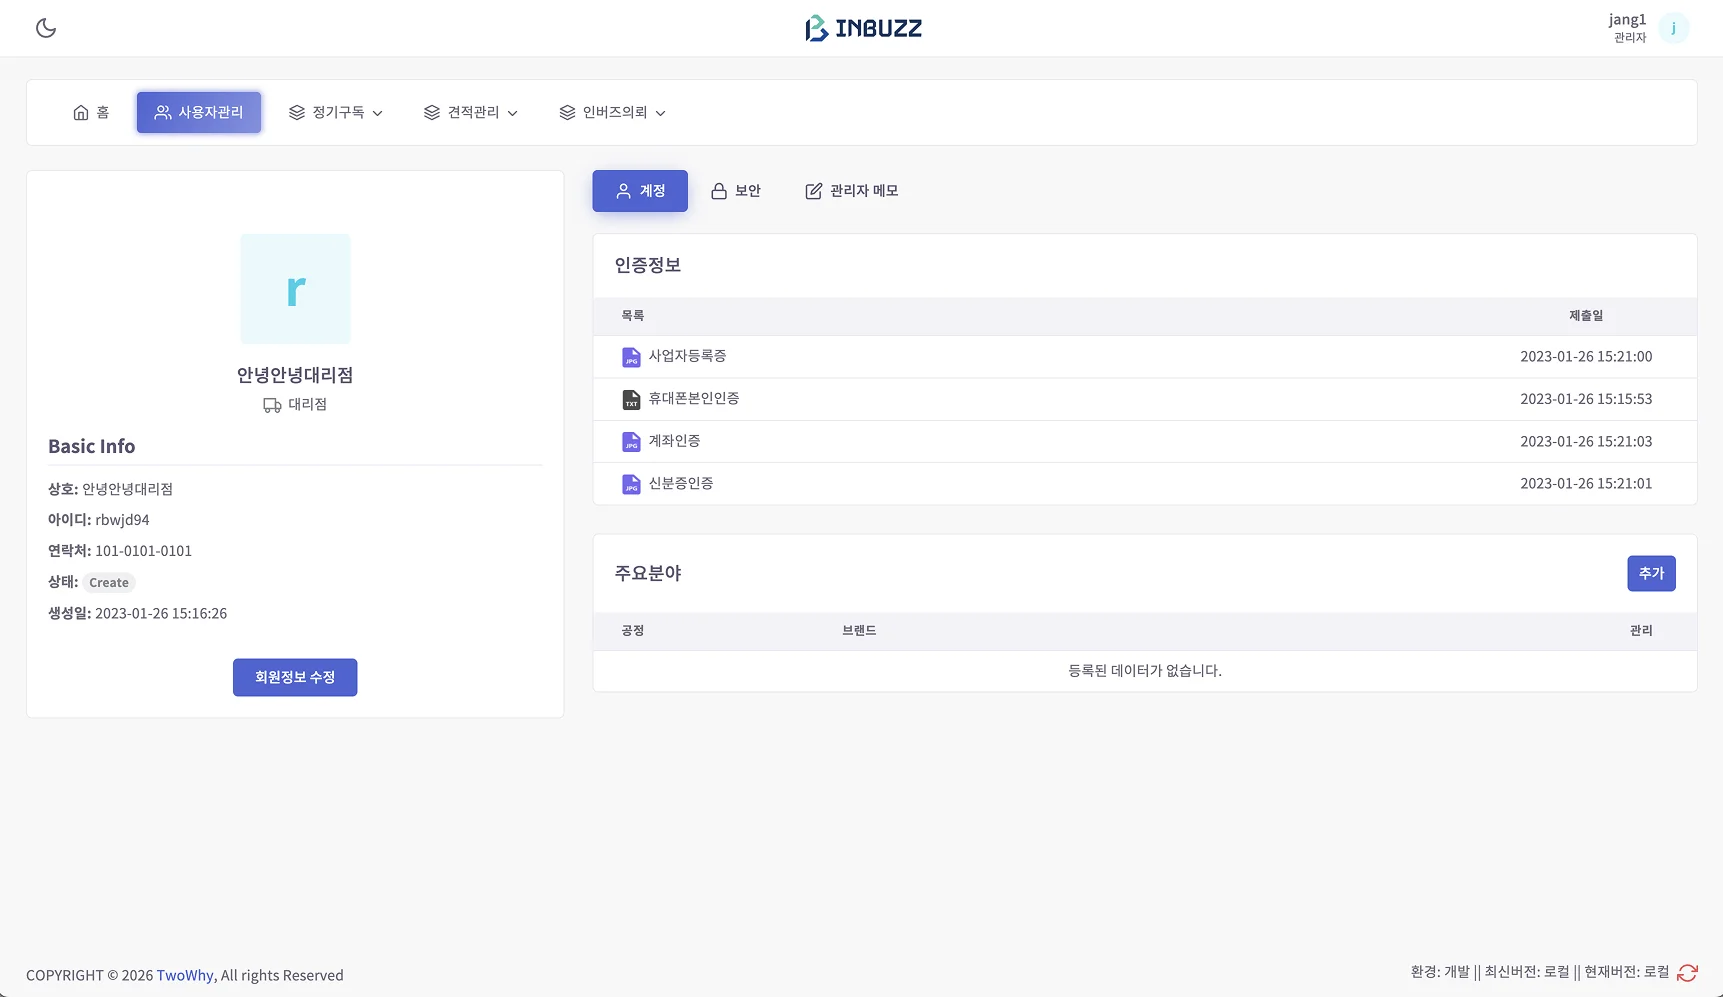1723x997 pixels.
Task: Open the 신분증인증 entry
Action: 681,483
